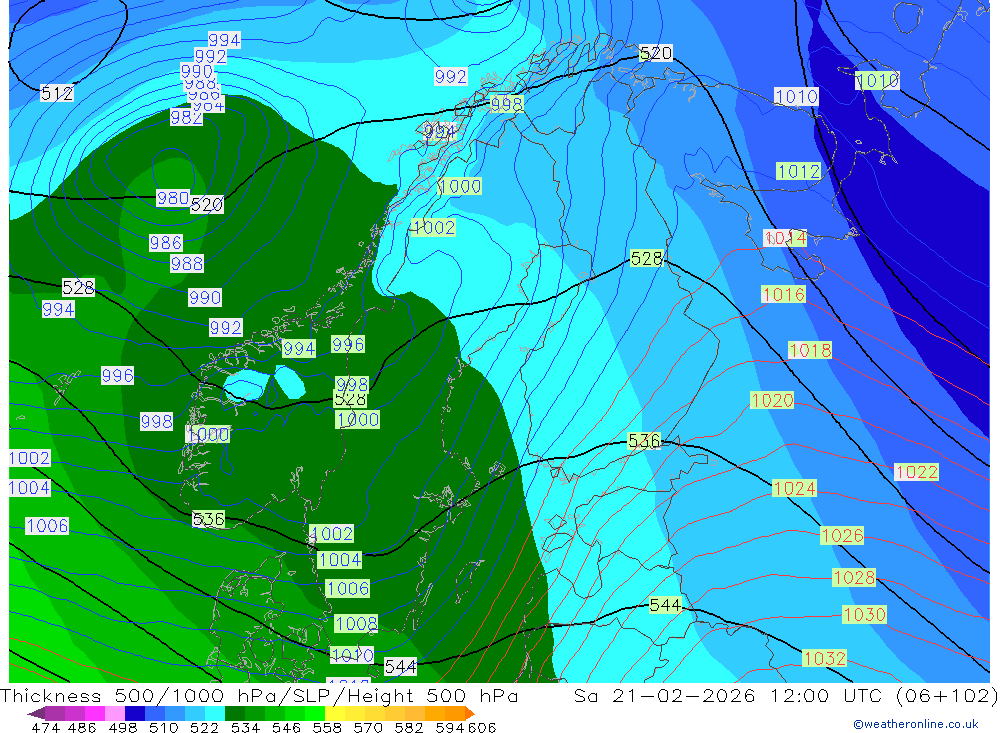The height and width of the screenshot is (733, 1000).
Task: Click the red 1032 isobar label
Action: (x=825, y=658)
